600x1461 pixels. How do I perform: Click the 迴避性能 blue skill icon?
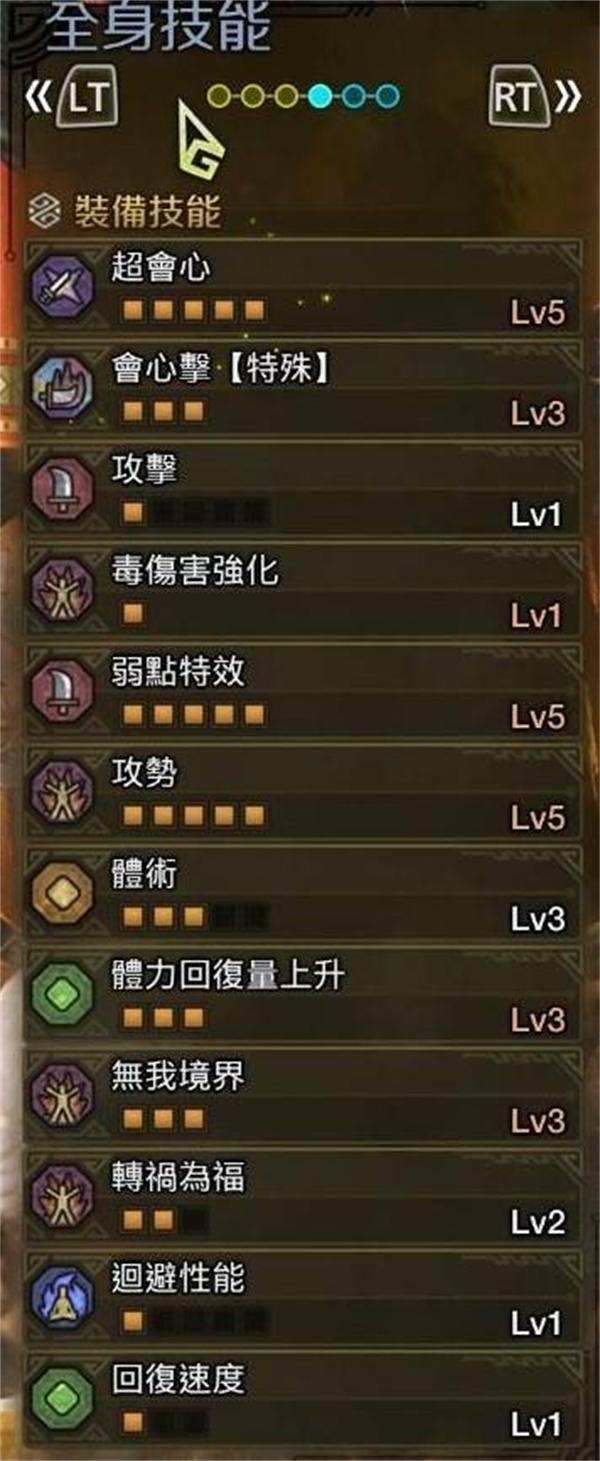[x=62, y=1299]
